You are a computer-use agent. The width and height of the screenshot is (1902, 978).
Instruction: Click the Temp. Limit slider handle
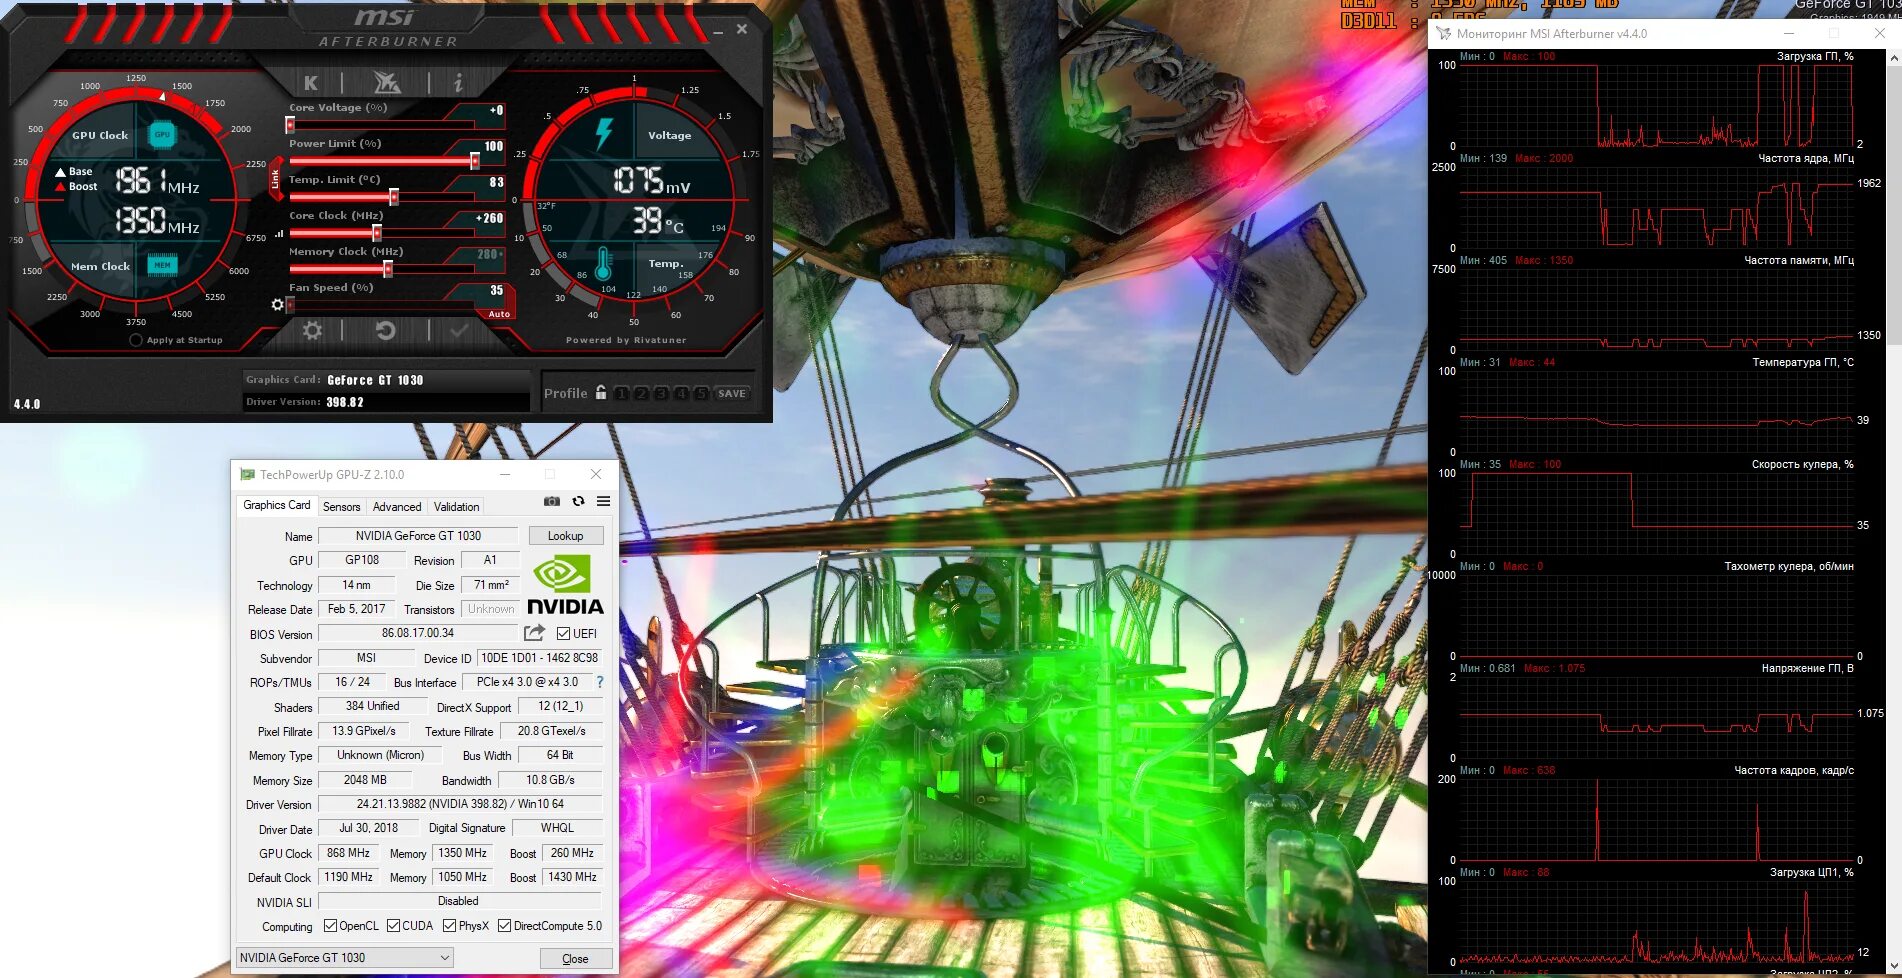point(394,197)
